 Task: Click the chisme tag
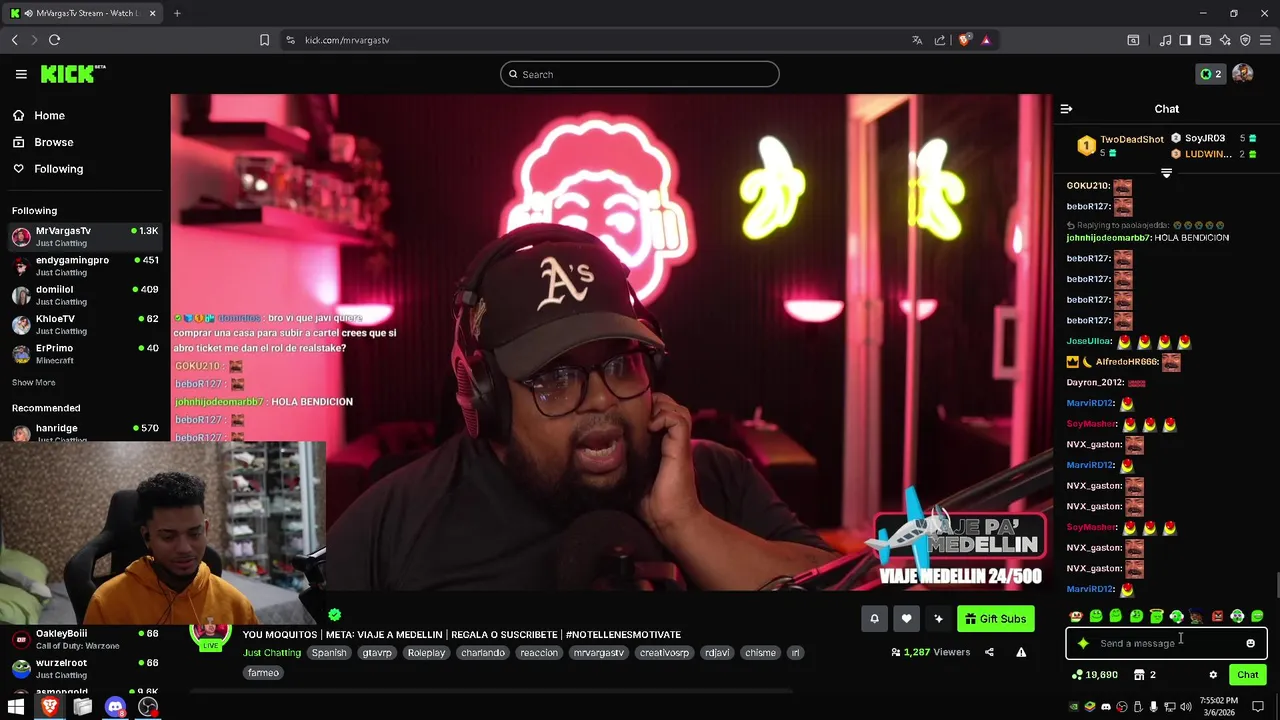pos(760,653)
